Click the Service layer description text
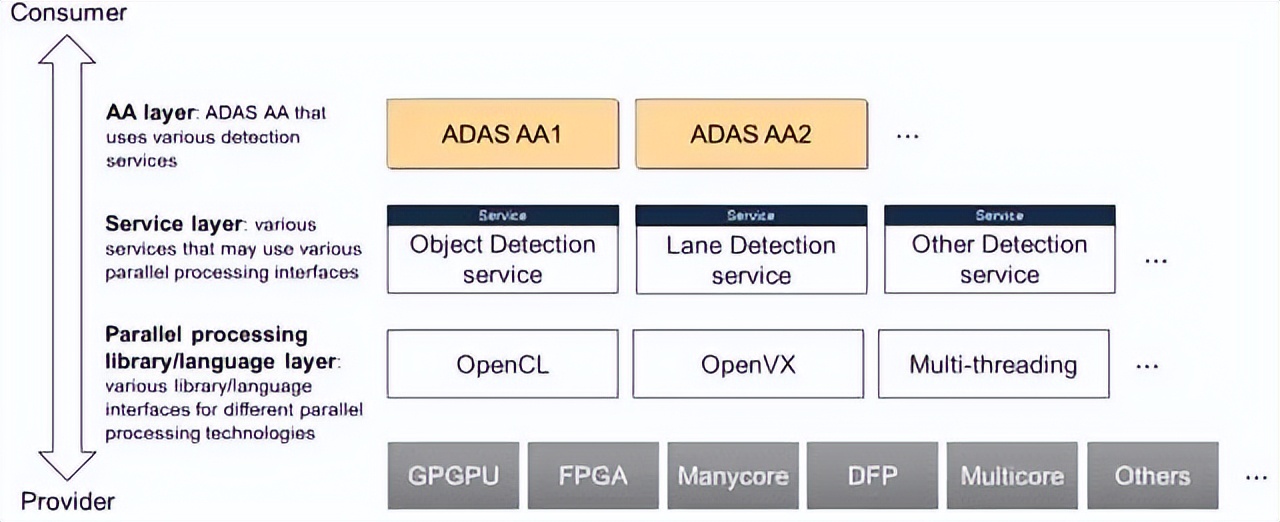 point(233,248)
